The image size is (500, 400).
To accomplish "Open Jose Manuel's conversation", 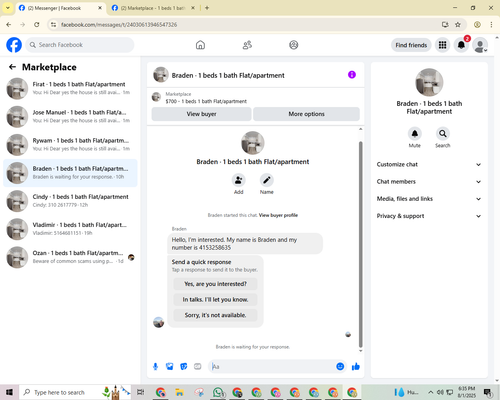I will pos(70,117).
